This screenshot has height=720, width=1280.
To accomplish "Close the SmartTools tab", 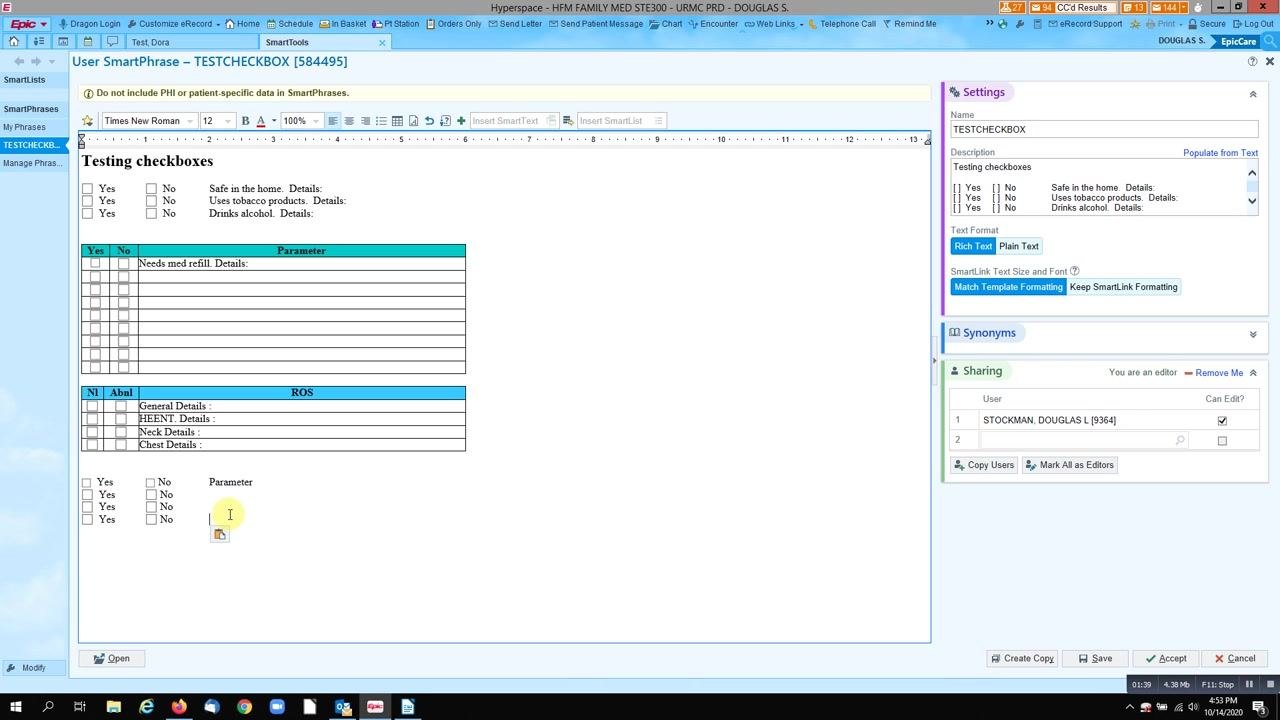I will [382, 43].
